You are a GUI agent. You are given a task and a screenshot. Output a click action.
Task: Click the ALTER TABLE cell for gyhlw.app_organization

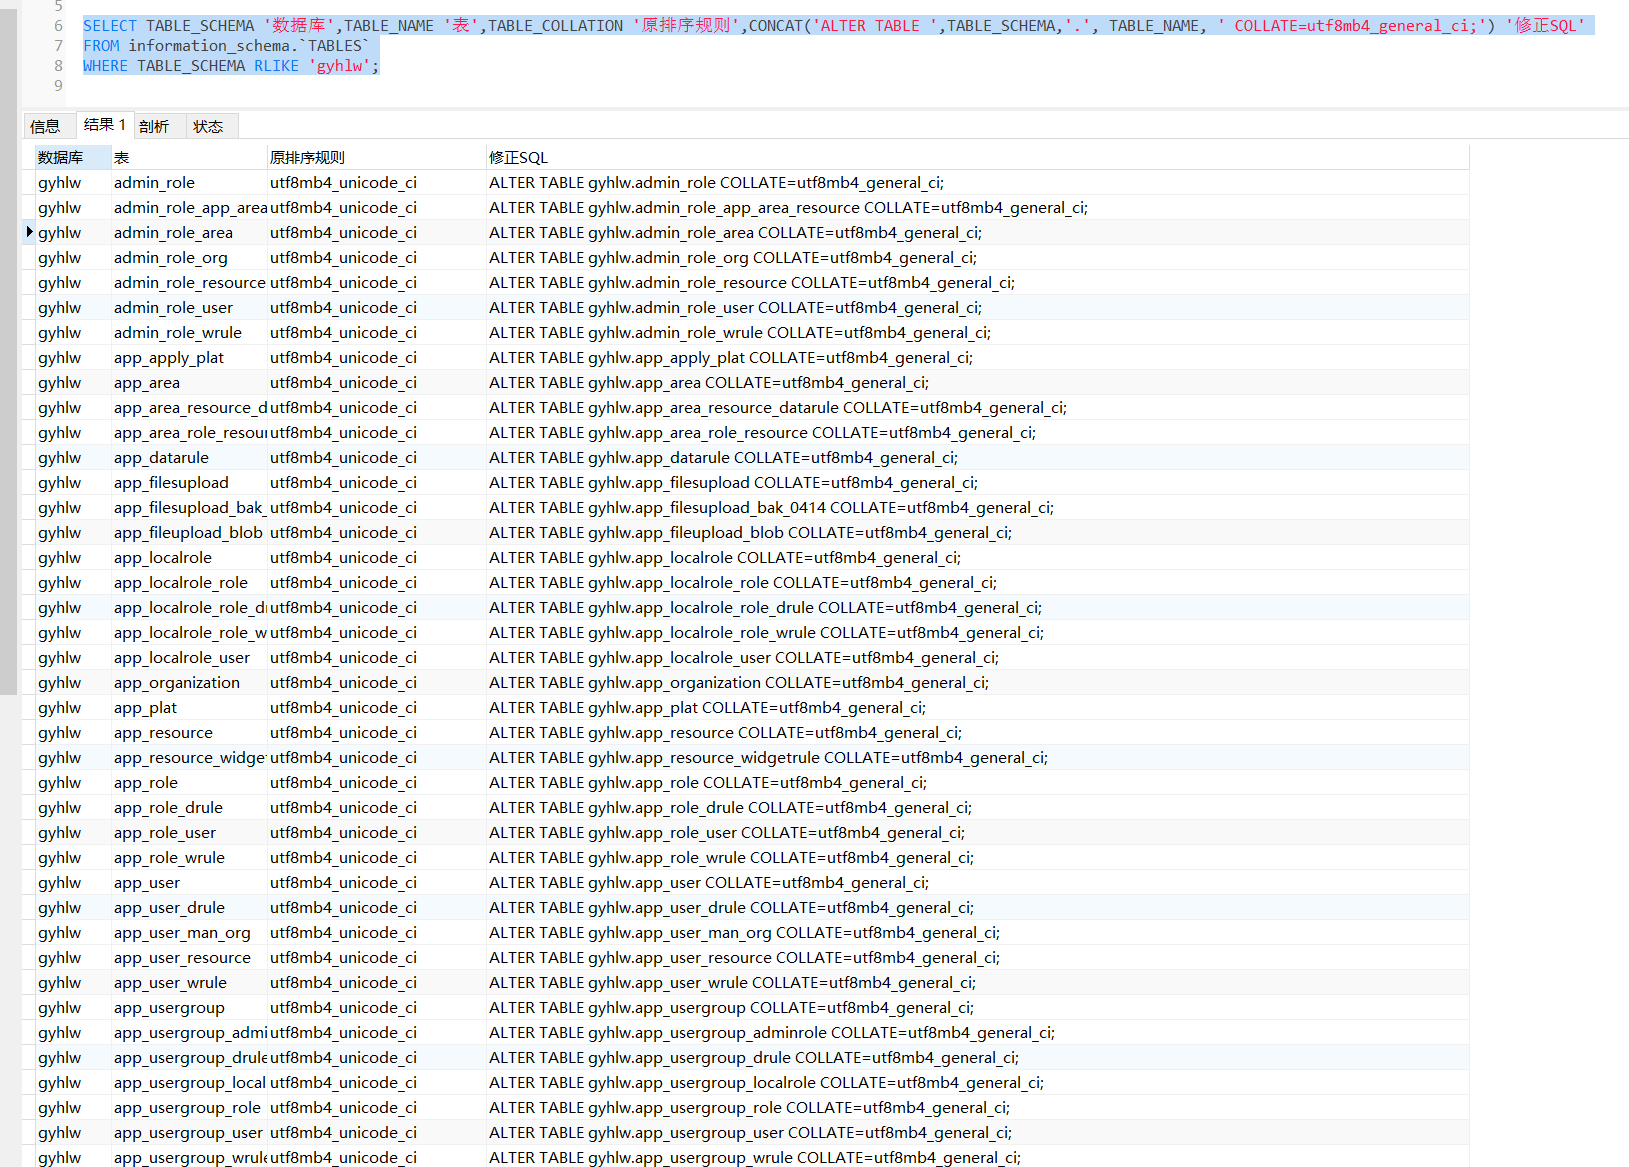[x=738, y=683]
